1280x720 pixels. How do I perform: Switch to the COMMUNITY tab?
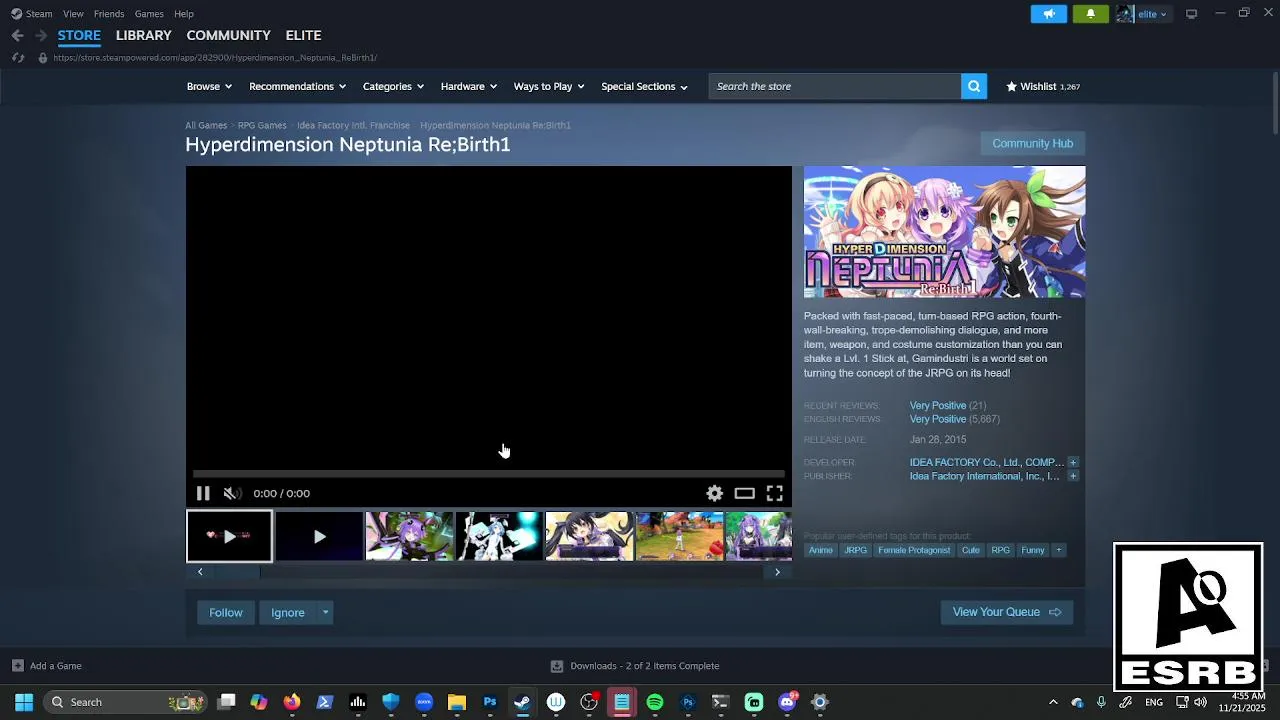(x=228, y=35)
